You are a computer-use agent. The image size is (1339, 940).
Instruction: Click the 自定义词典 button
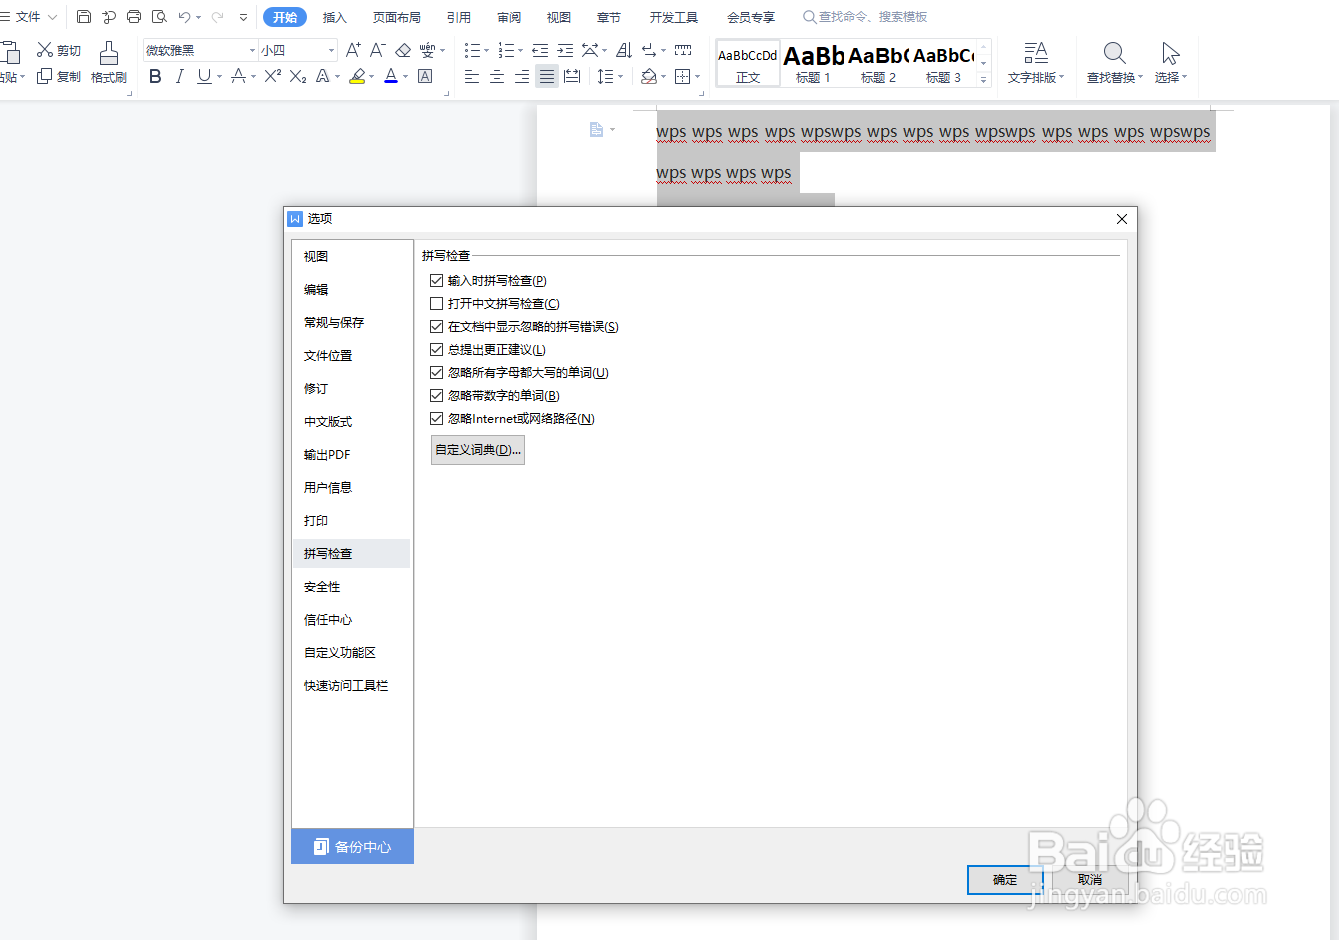pos(478,450)
